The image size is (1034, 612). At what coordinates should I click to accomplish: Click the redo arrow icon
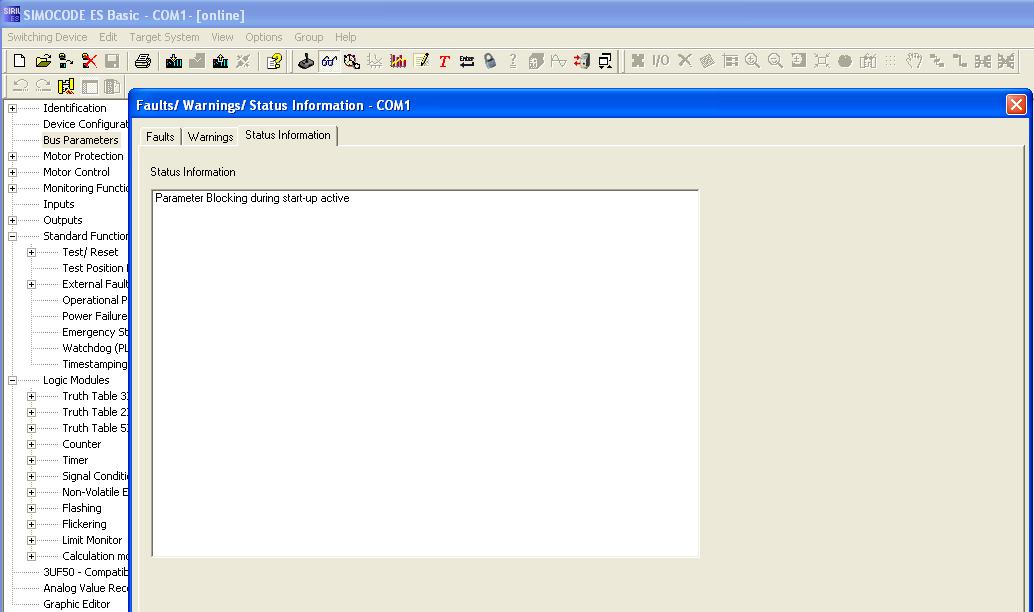[43, 86]
